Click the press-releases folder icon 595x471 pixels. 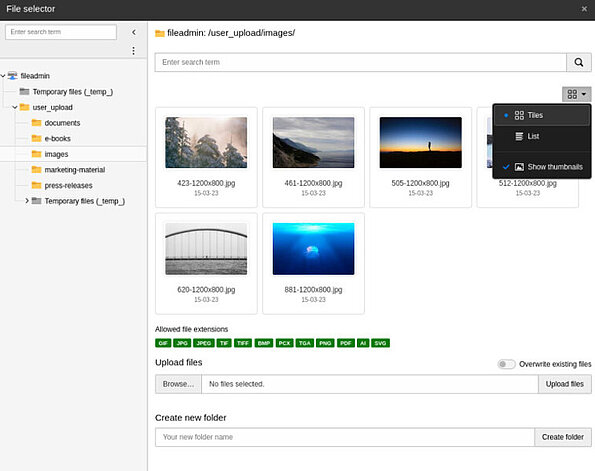coord(36,185)
